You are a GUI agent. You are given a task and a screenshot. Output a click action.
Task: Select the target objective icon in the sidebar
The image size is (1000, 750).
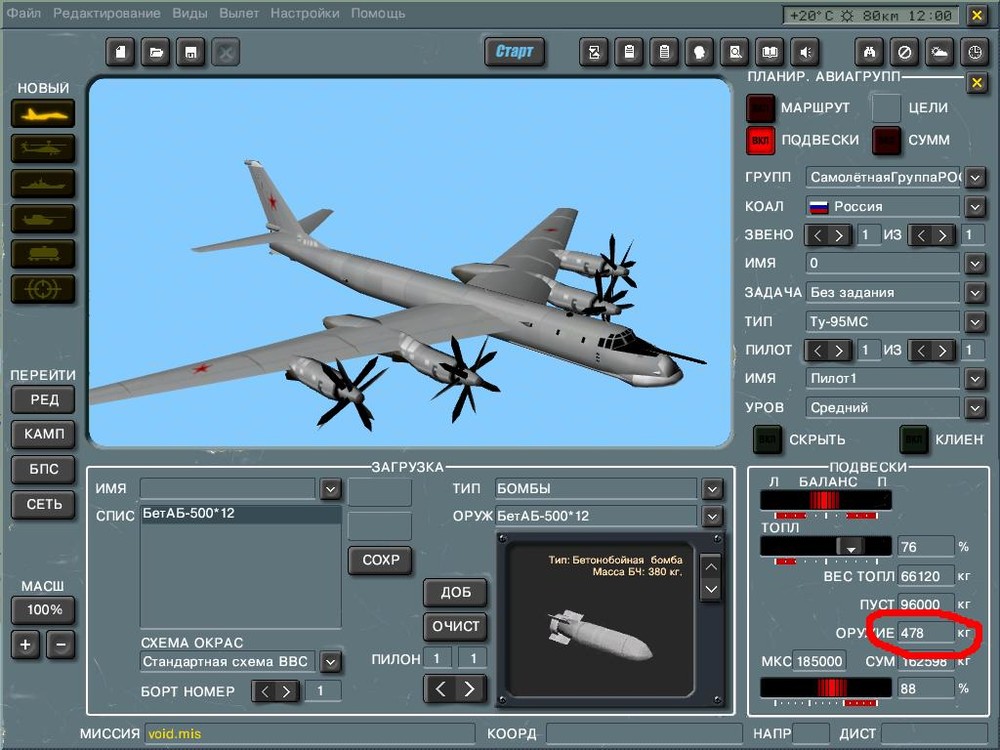[x=42, y=289]
